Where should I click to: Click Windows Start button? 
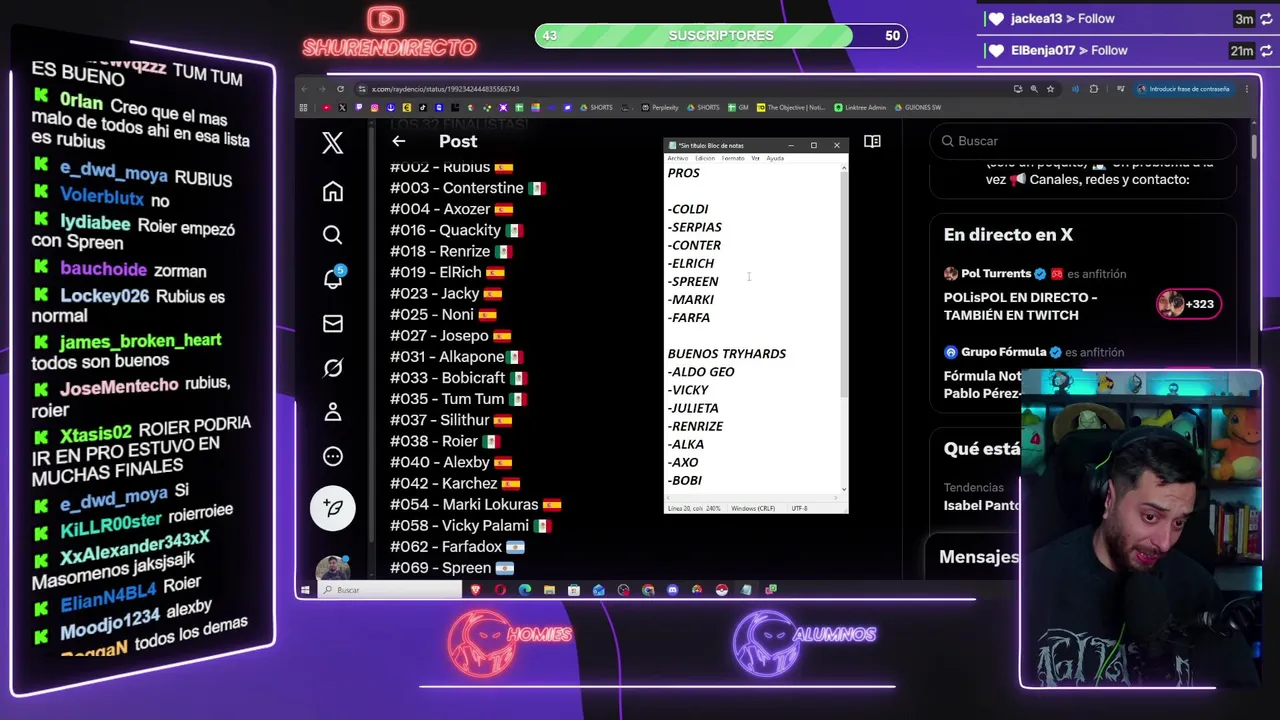[x=305, y=590]
